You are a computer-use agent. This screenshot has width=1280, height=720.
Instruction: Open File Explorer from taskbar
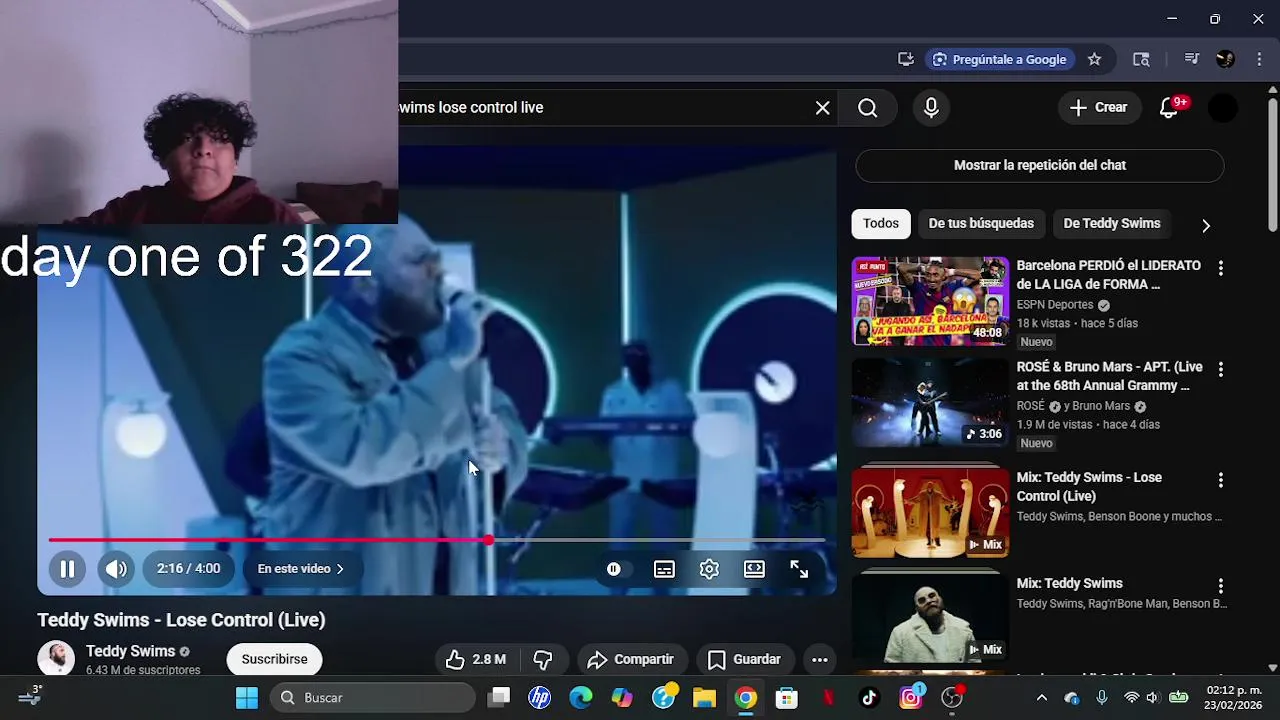pyautogui.click(x=704, y=698)
